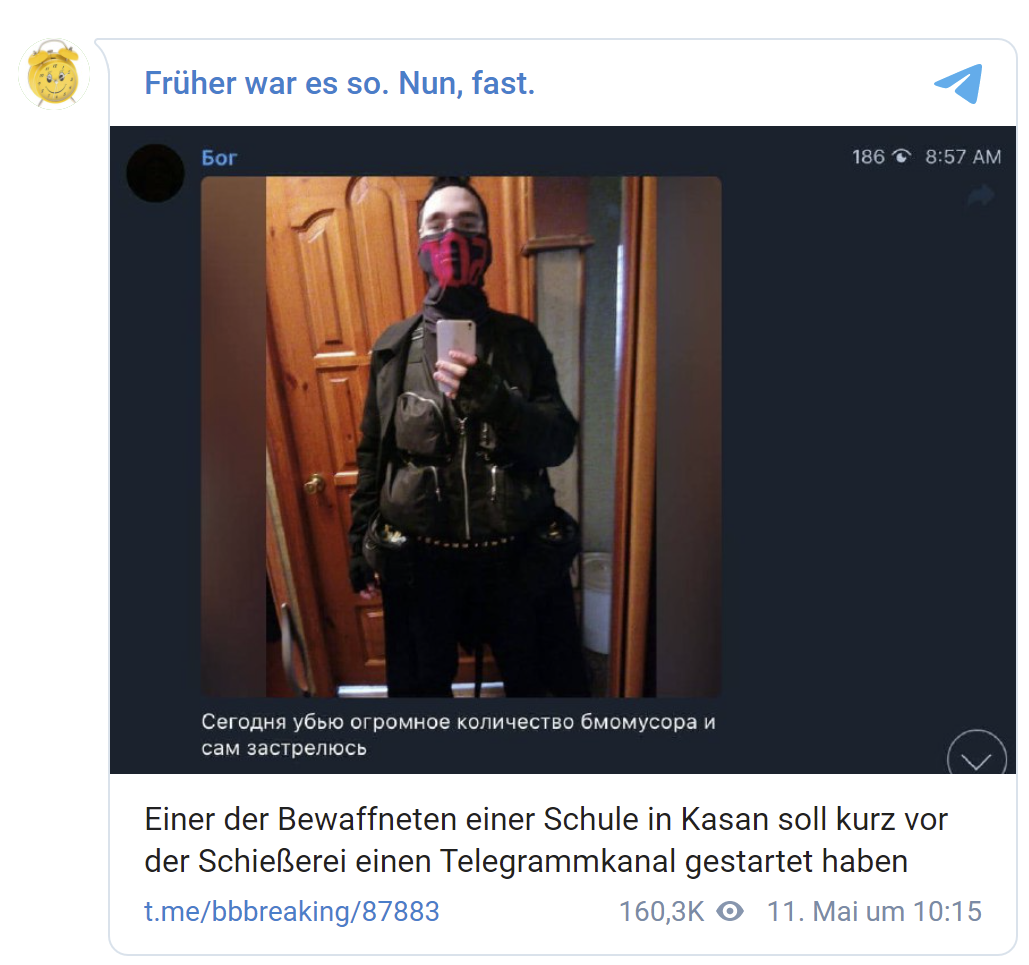Click the red mask in the photo
The height and width of the screenshot is (965, 1029).
click(x=454, y=259)
